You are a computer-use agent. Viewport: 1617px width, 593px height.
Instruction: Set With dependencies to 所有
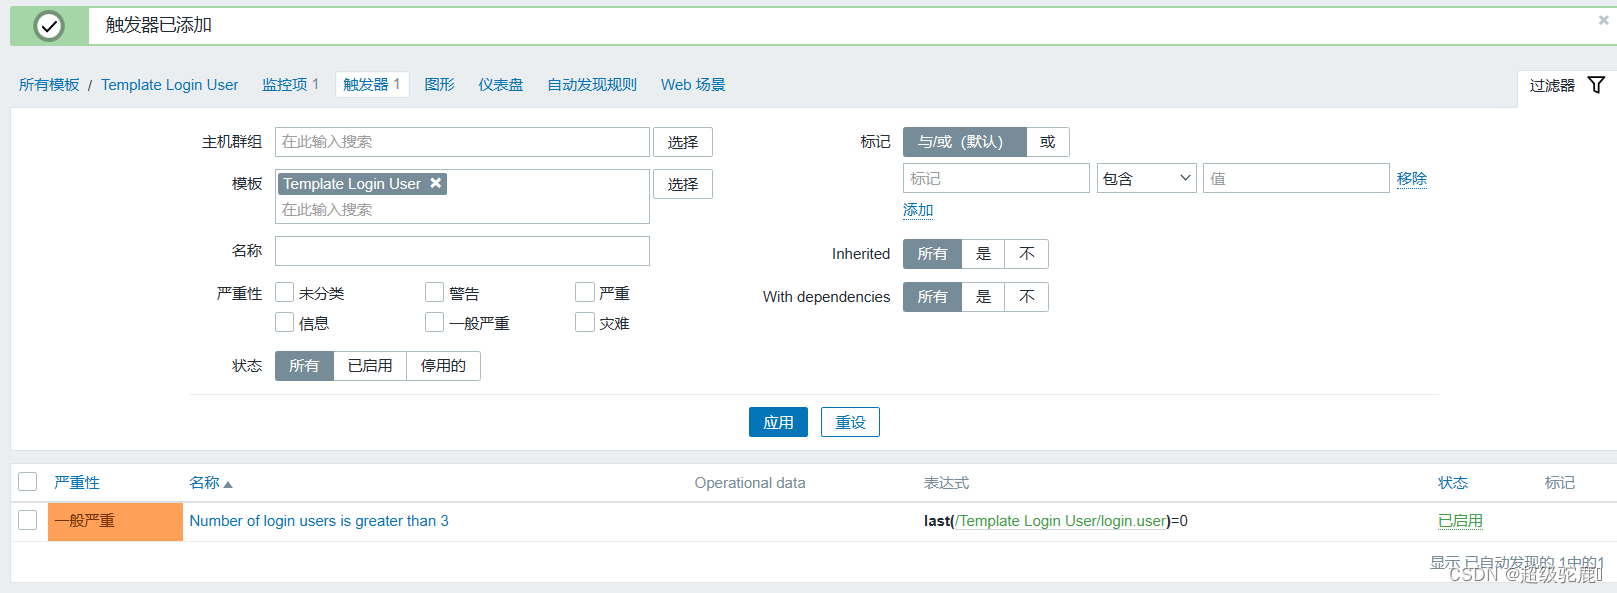pos(932,297)
